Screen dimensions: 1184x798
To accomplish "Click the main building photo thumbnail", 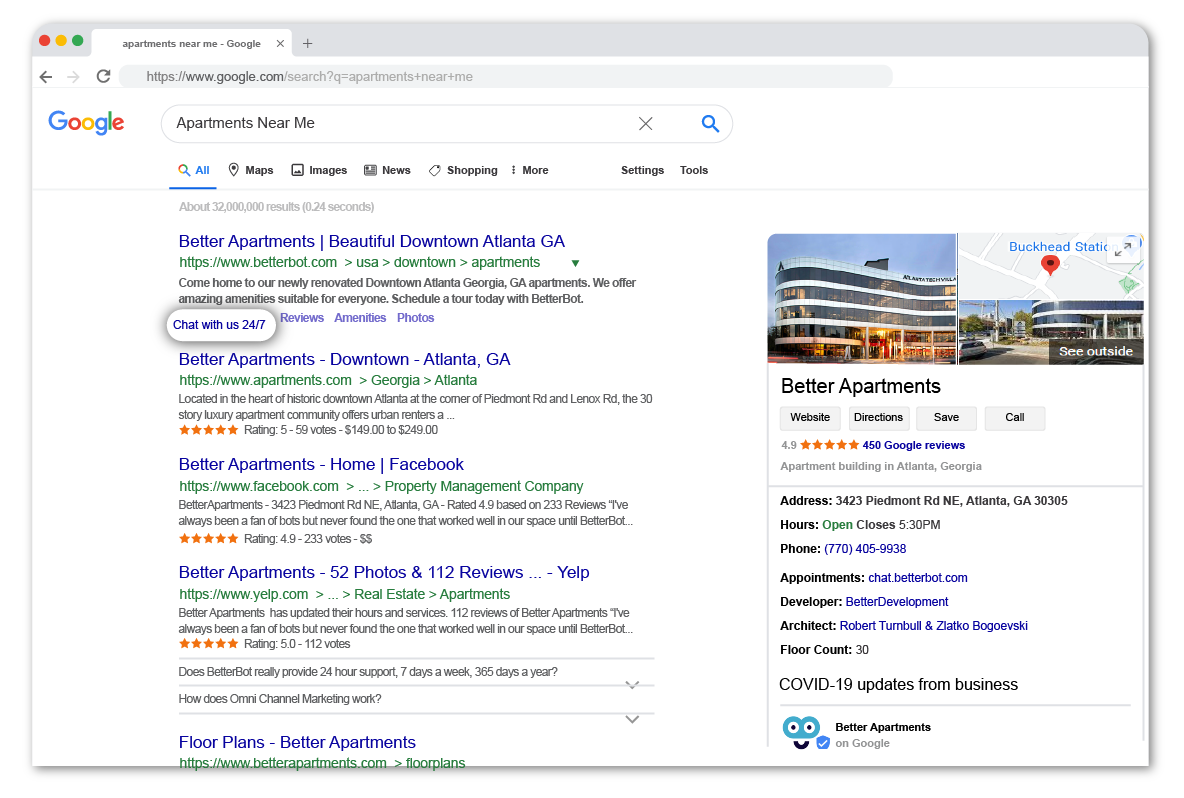I will click(862, 299).
